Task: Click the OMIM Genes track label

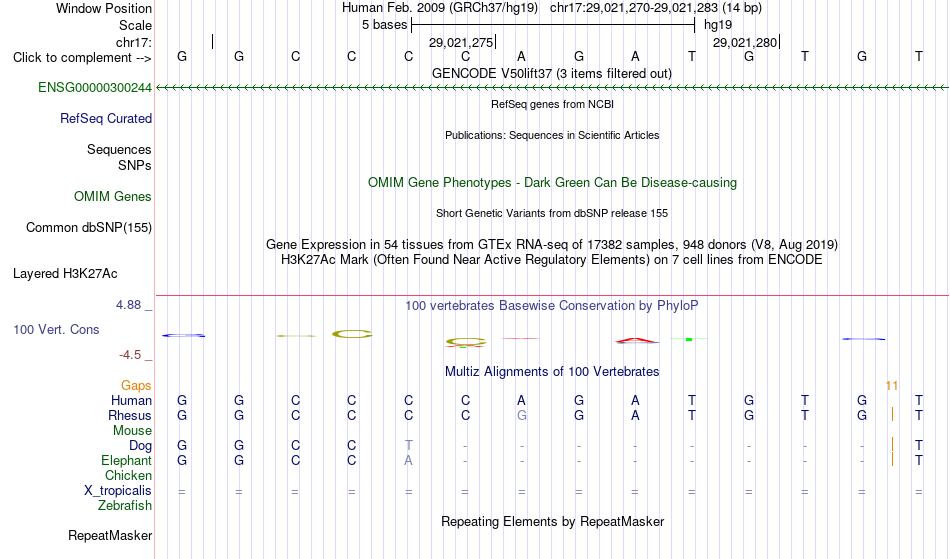Action: point(113,197)
